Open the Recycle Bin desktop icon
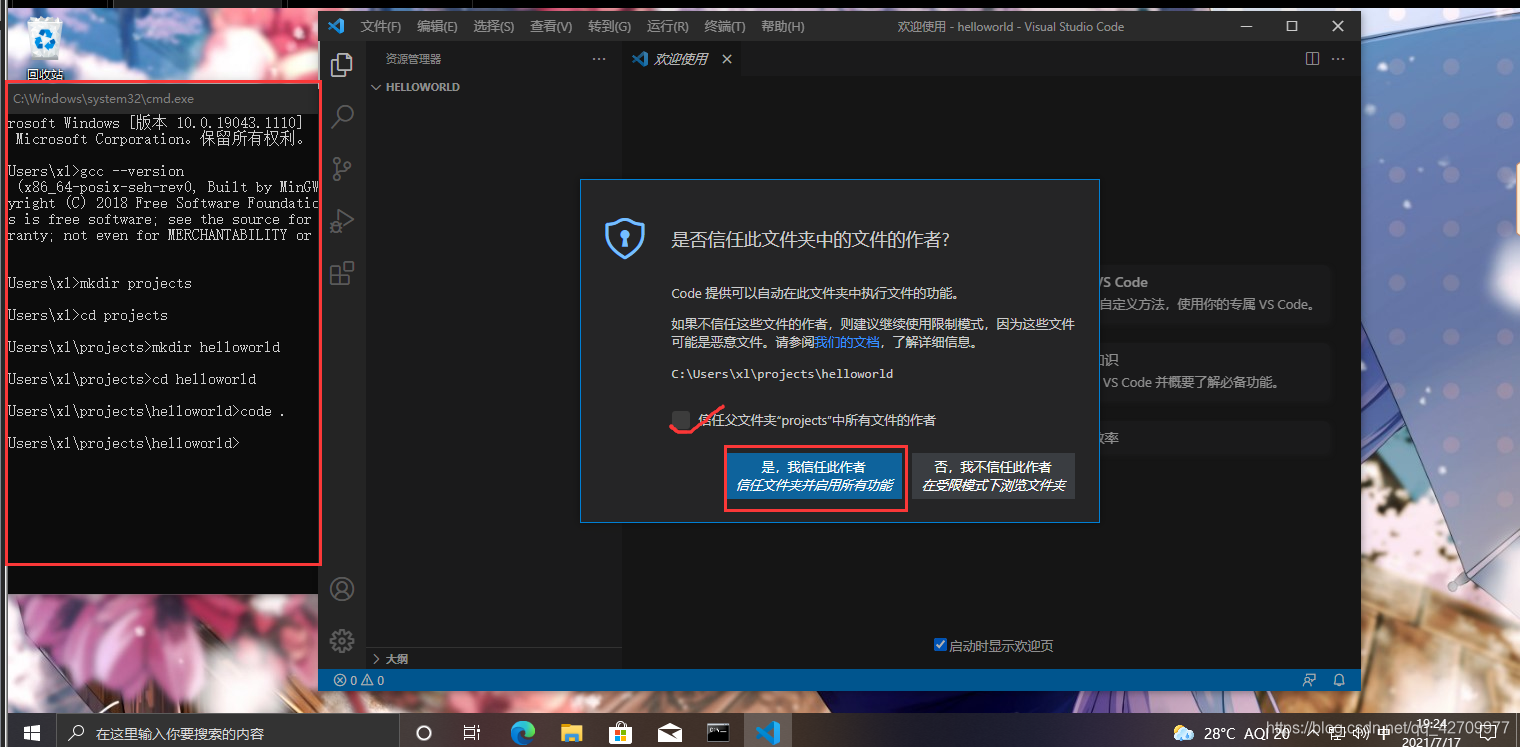The image size is (1520, 747). pyautogui.click(x=45, y=47)
